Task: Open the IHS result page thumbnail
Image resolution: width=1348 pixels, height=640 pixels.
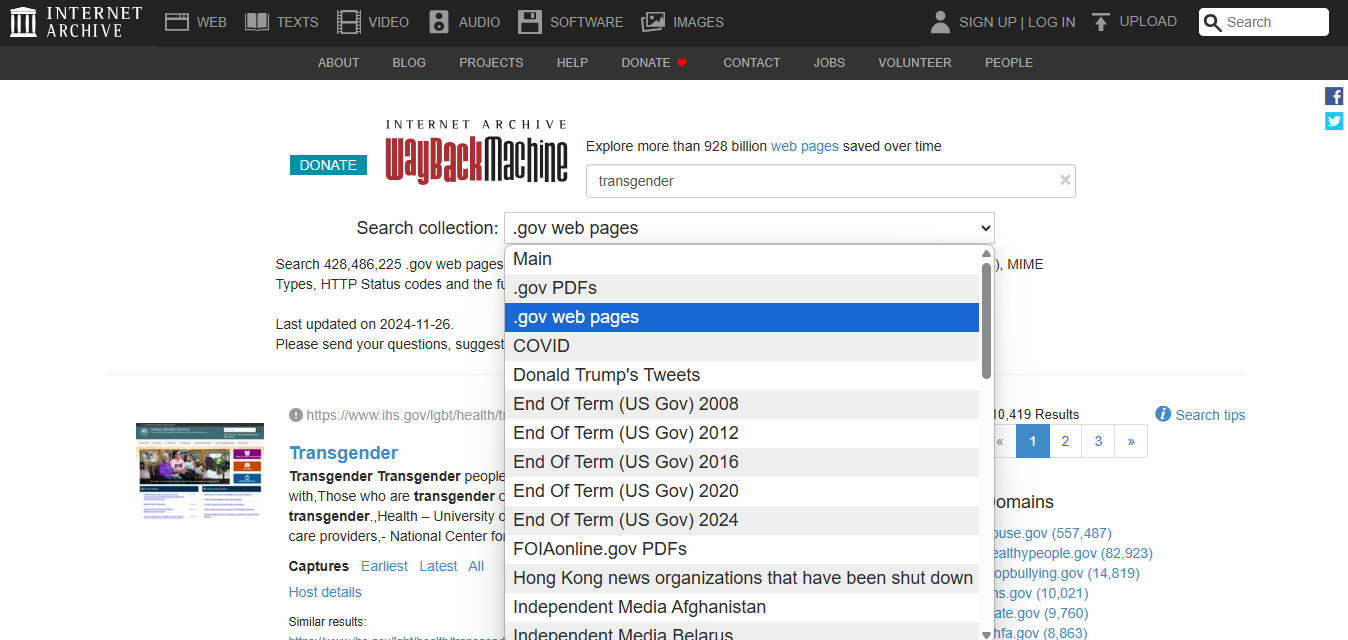Action: [200, 471]
